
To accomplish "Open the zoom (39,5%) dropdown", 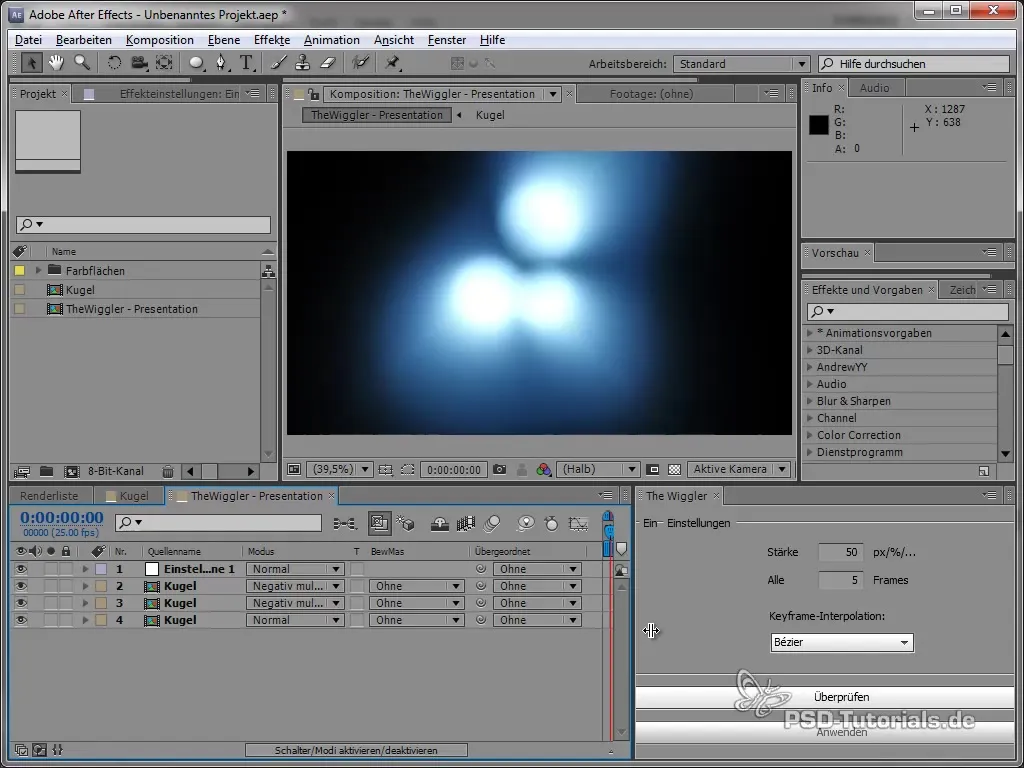I will pyautogui.click(x=339, y=470).
